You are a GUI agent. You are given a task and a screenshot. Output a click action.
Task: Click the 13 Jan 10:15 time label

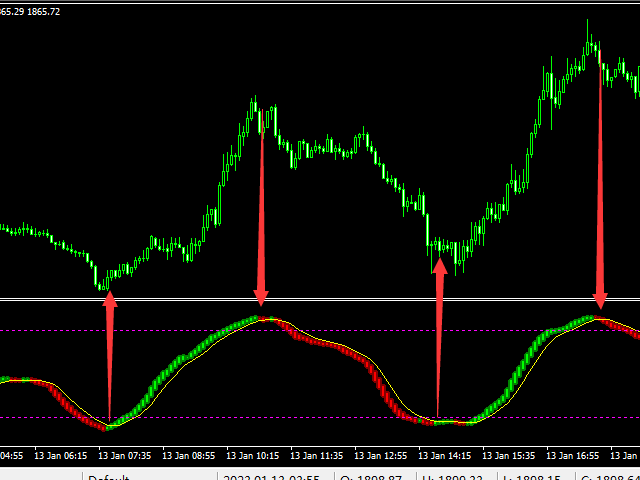coord(253,456)
